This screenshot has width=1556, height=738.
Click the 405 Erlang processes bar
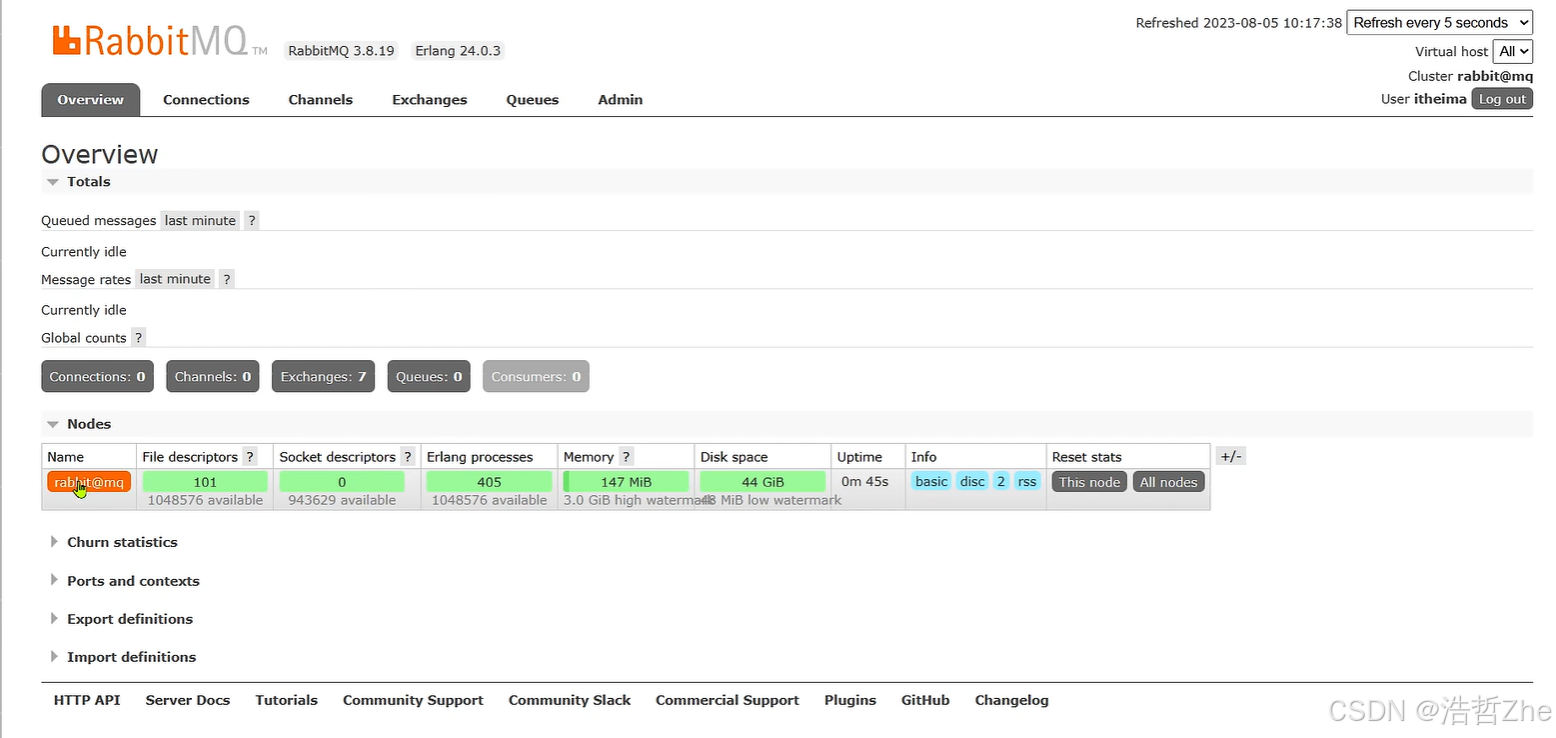[489, 482]
